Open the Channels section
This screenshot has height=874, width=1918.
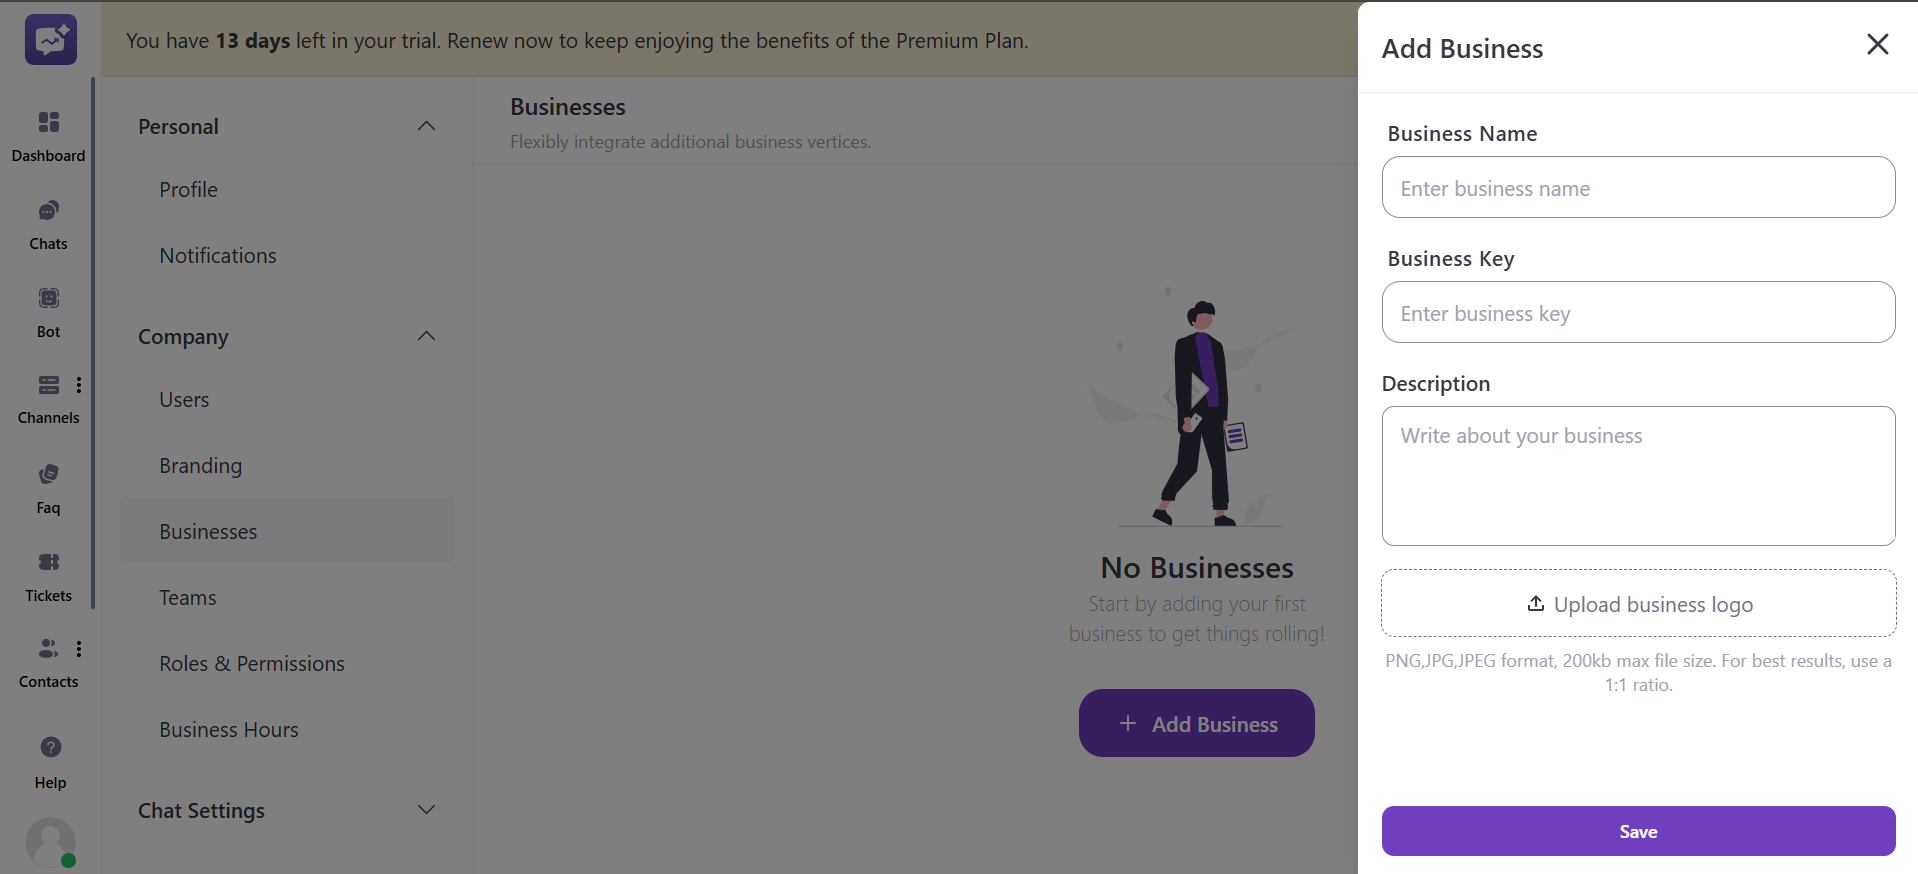48,398
